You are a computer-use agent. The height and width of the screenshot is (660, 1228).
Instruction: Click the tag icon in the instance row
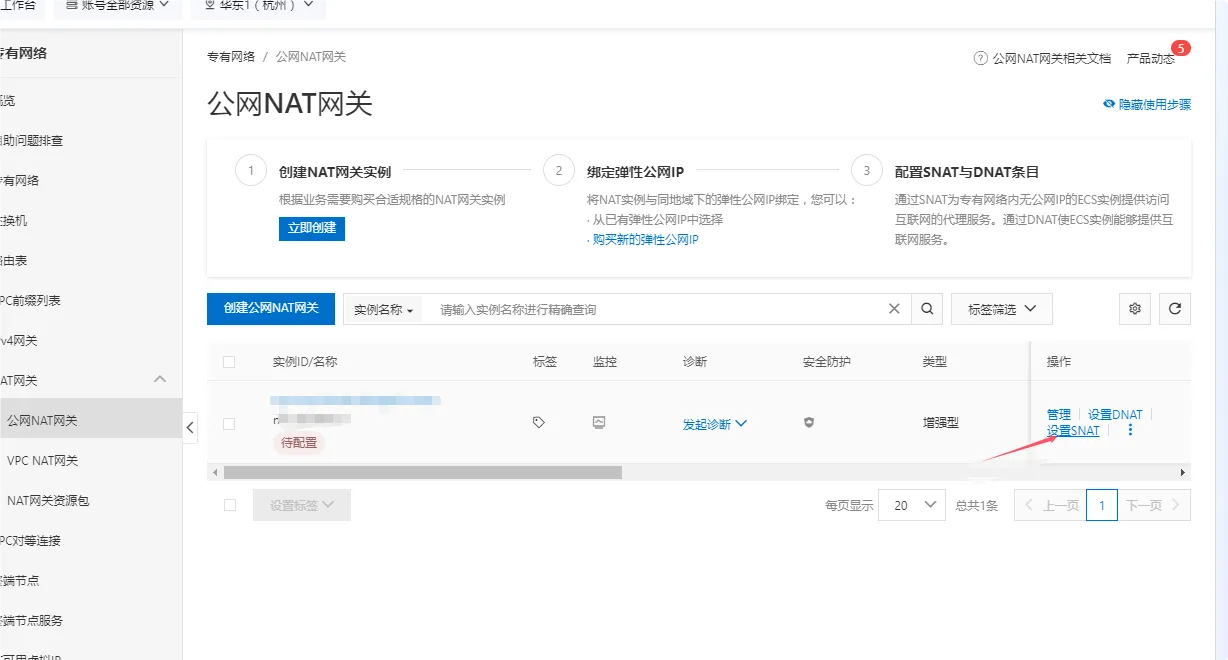tap(539, 422)
